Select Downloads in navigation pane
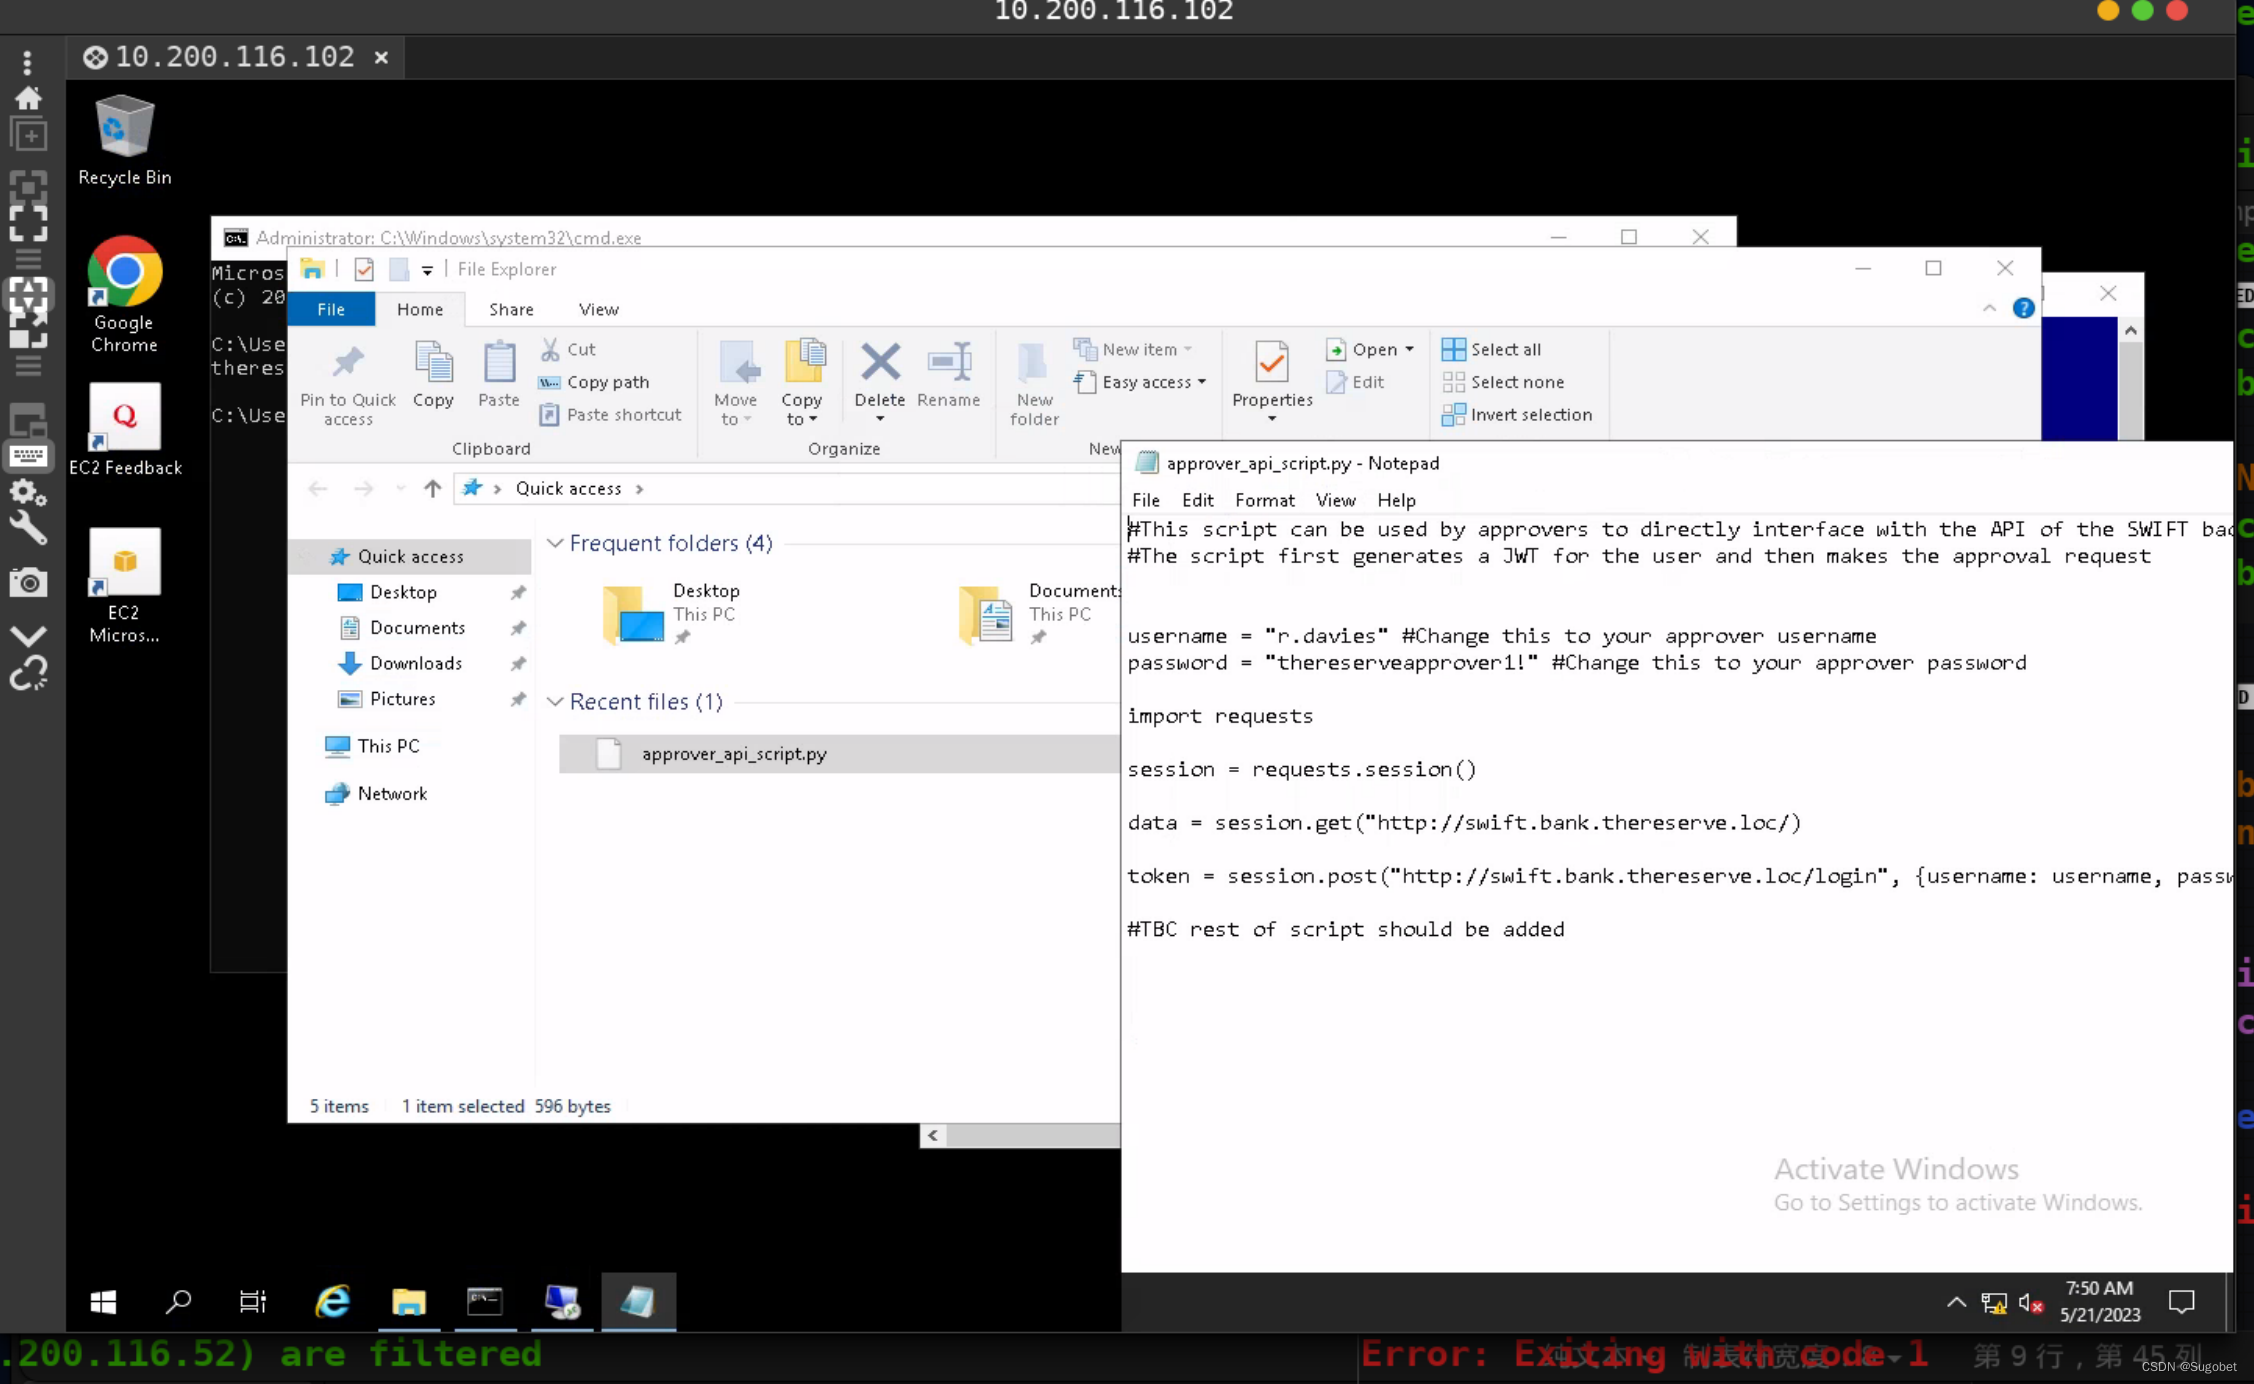Image resolution: width=2254 pixels, height=1384 pixels. pyautogui.click(x=416, y=663)
